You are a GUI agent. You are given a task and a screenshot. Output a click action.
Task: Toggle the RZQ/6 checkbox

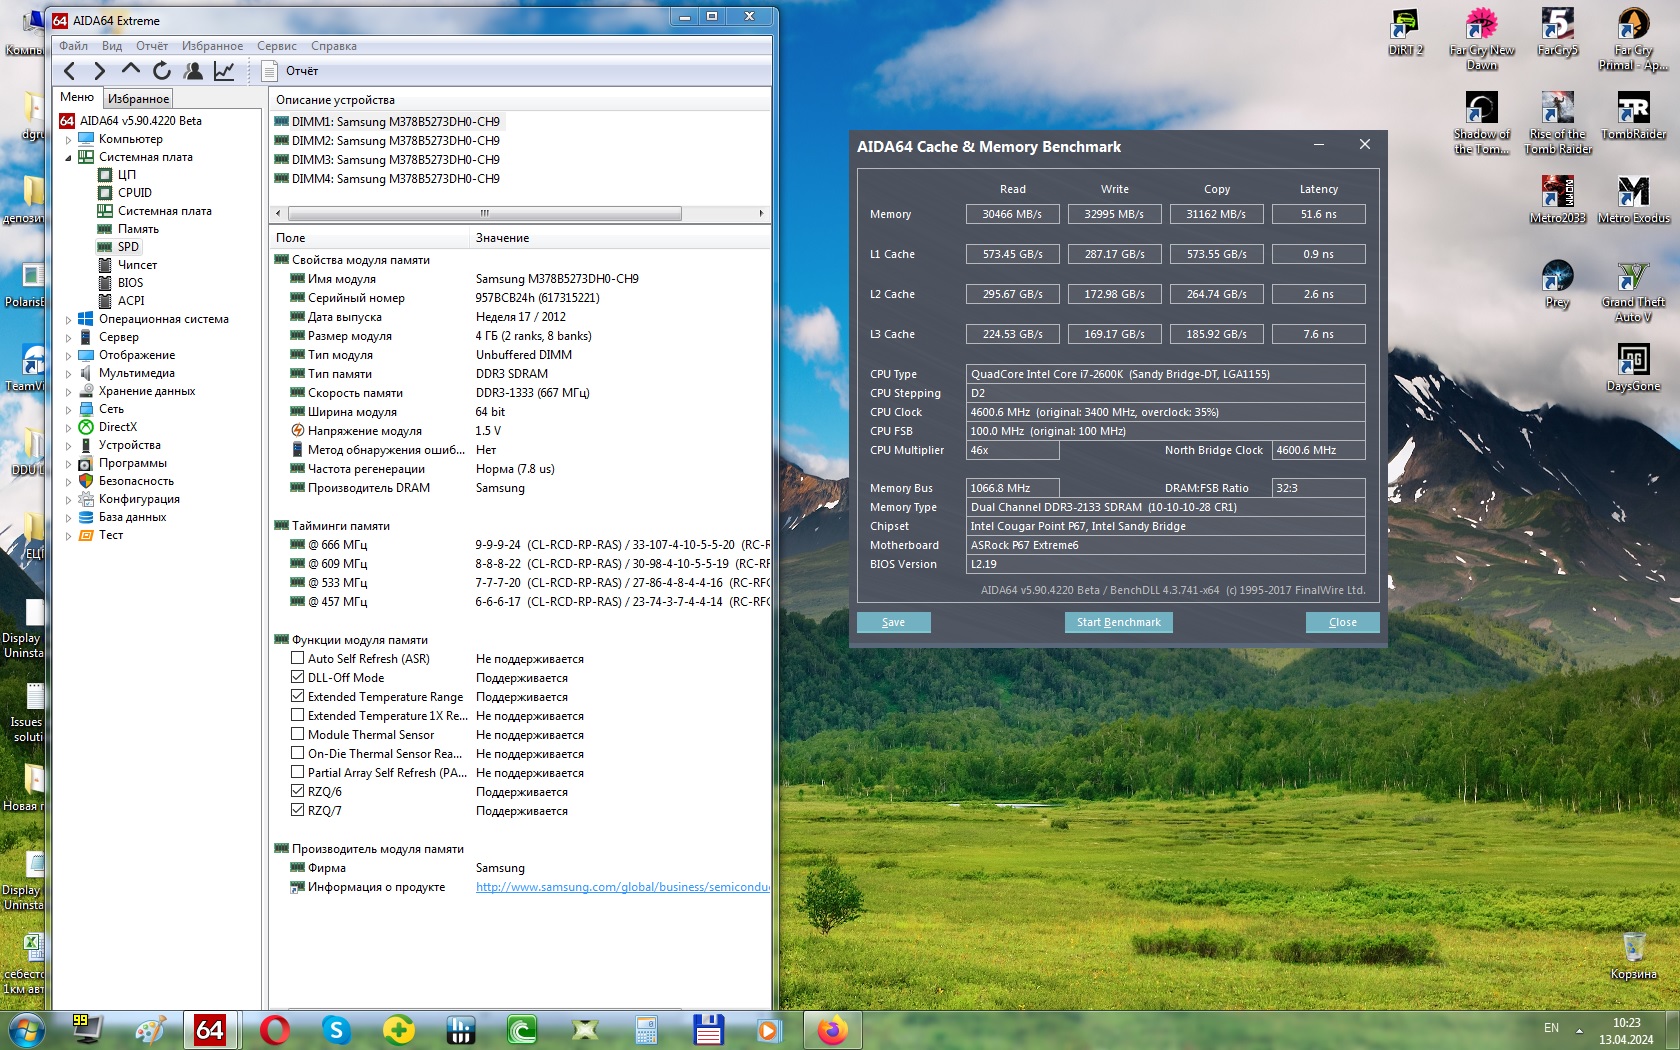297,791
